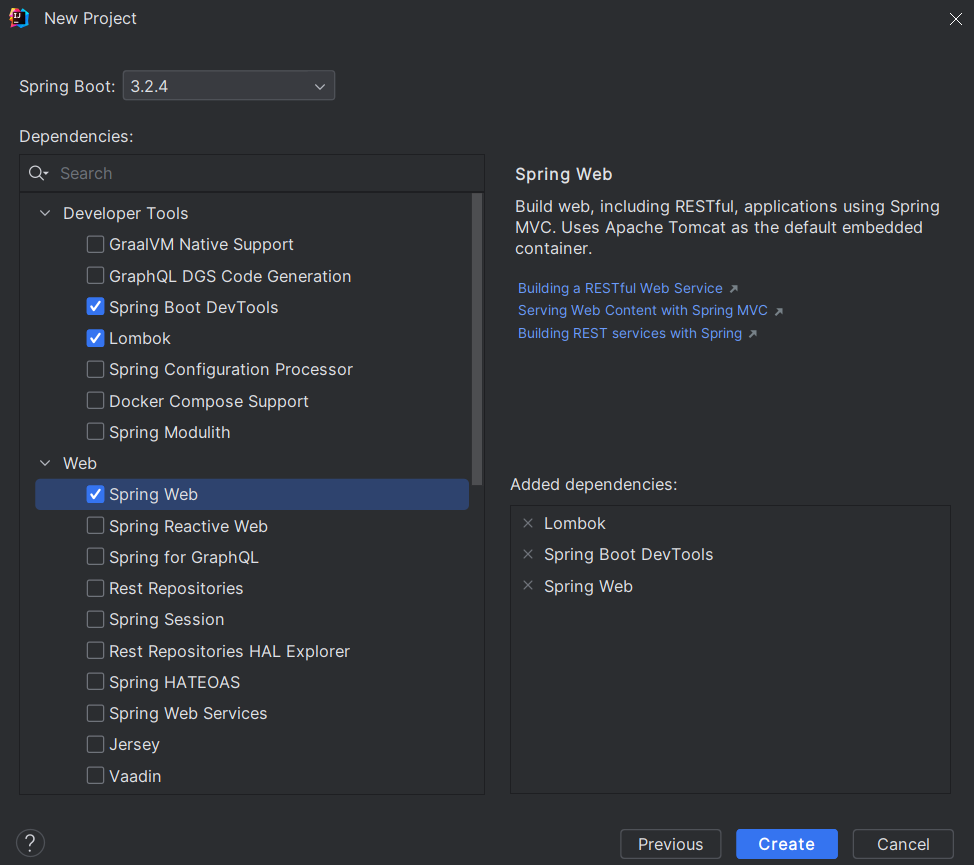Open Building a RESTful Web Service link
974x865 pixels.
coord(620,288)
